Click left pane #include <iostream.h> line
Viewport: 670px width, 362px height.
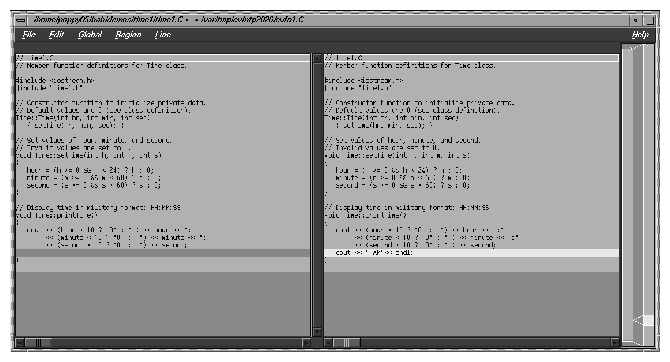tap(55, 80)
